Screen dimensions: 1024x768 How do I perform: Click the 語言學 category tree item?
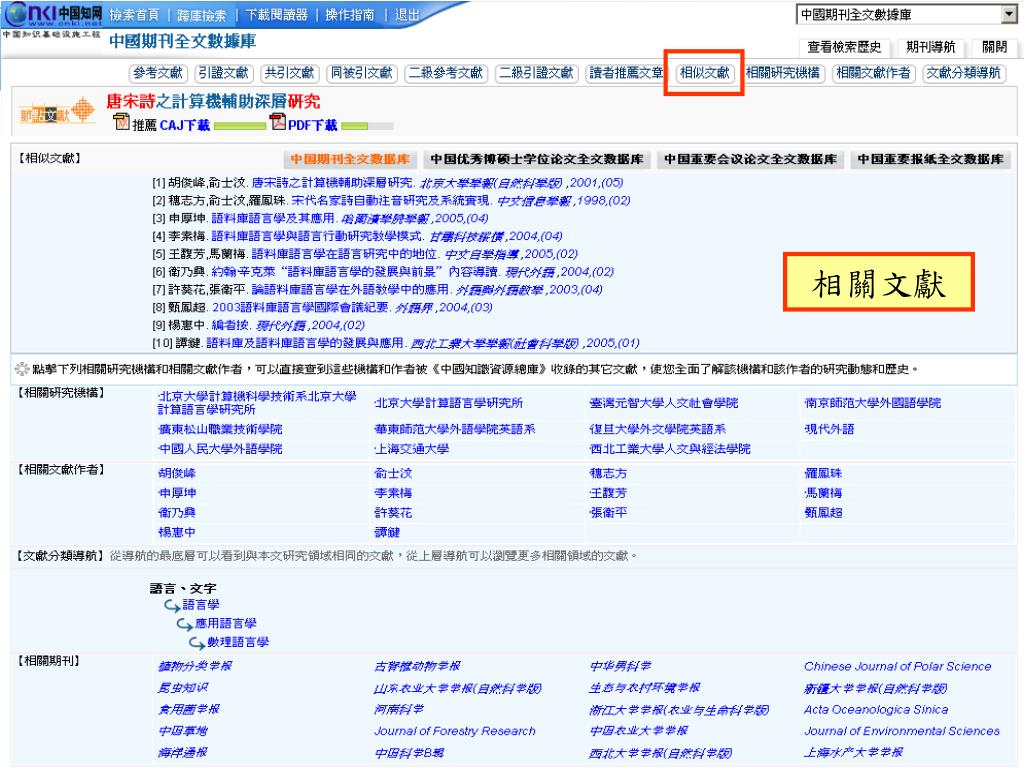click(x=200, y=605)
